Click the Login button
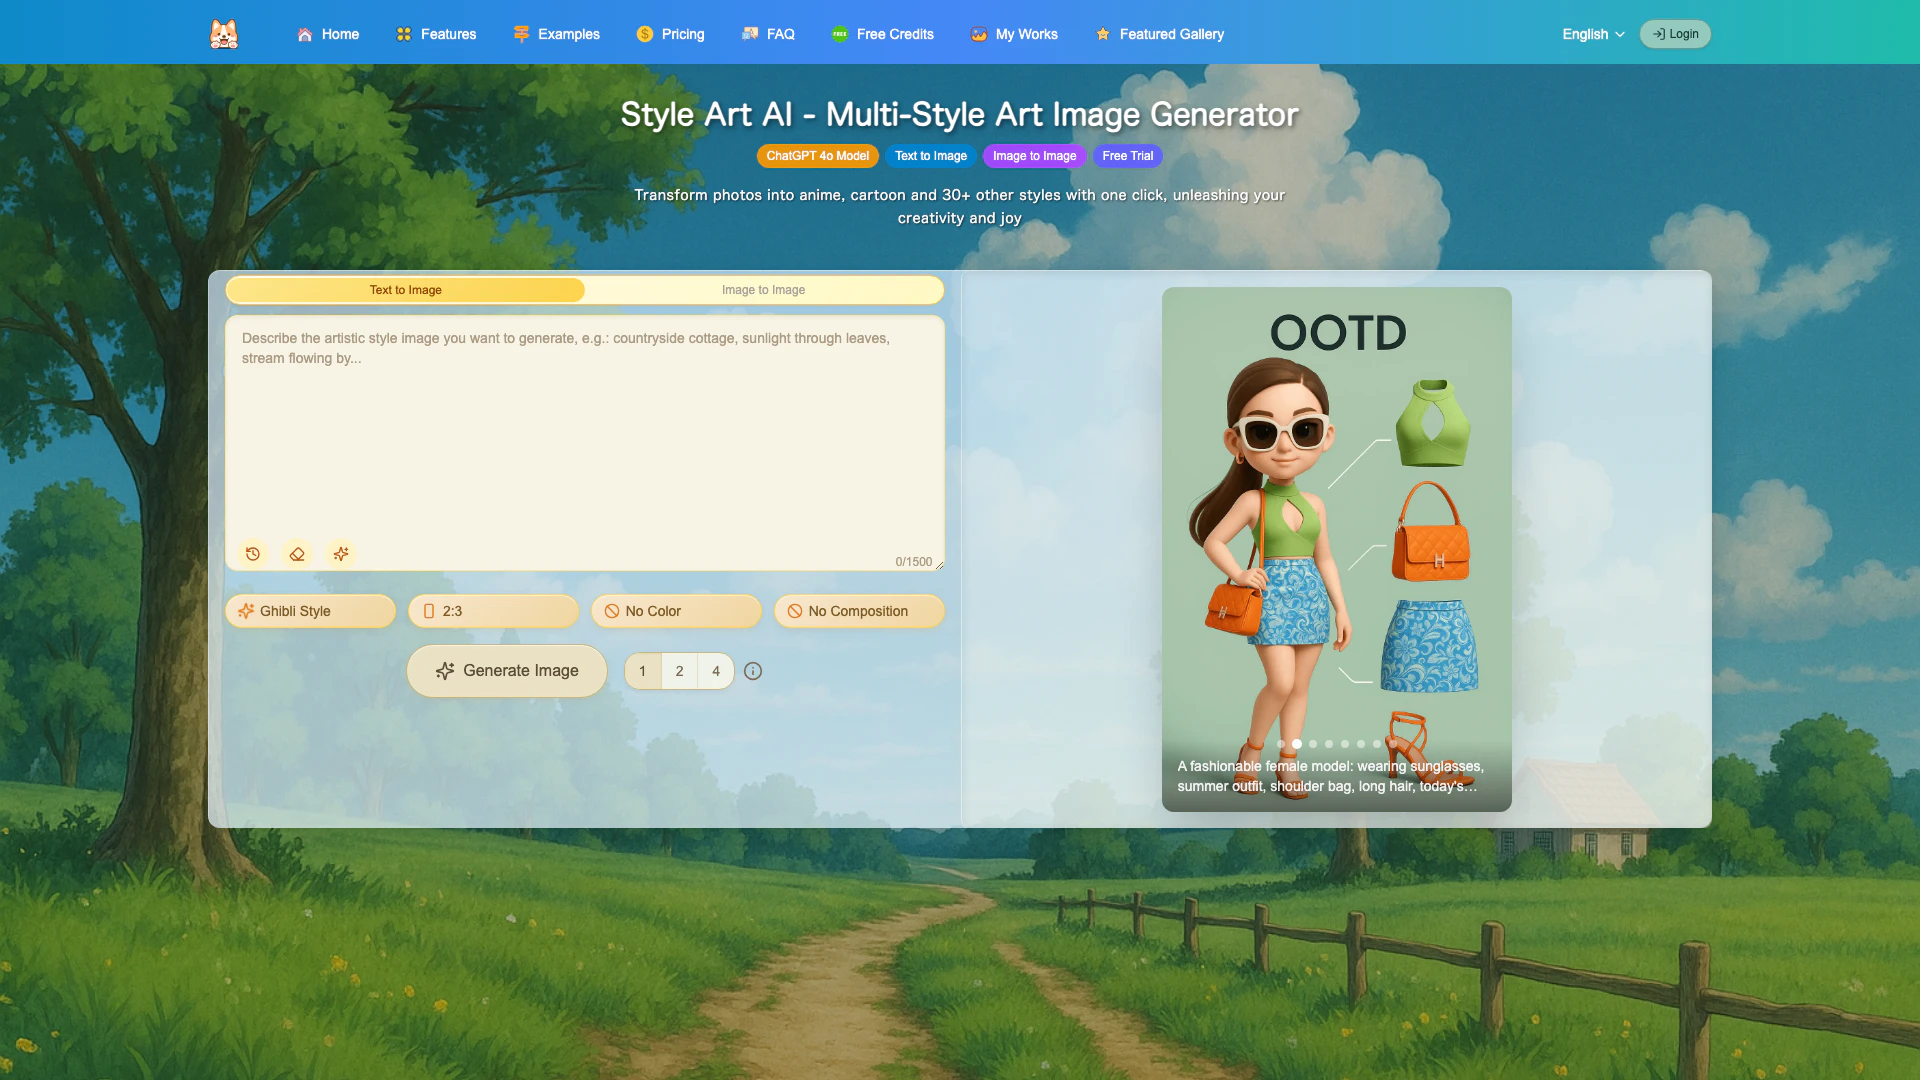The image size is (1920, 1080). tap(1675, 34)
